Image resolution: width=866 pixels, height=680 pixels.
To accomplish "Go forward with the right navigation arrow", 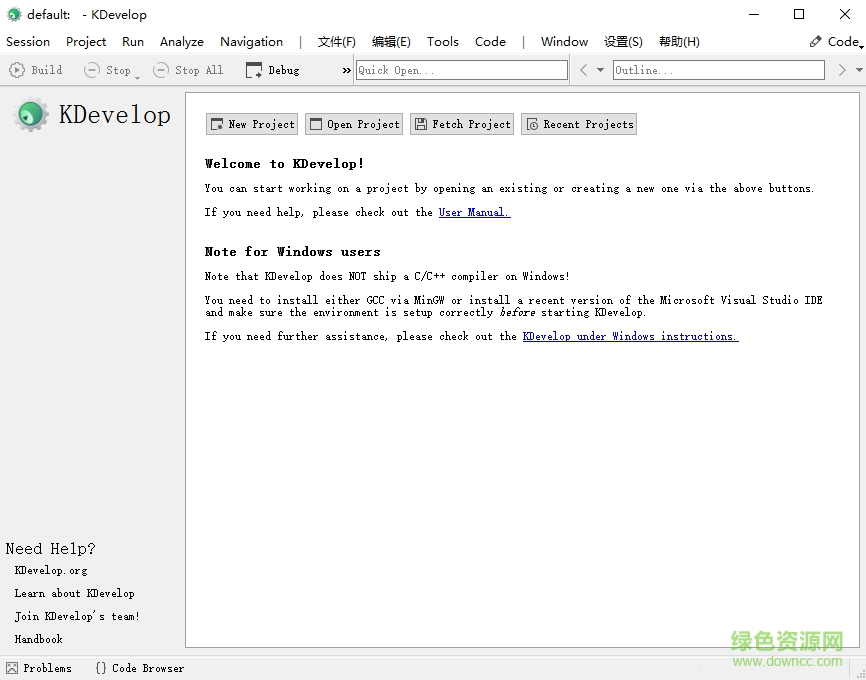I will 842,70.
